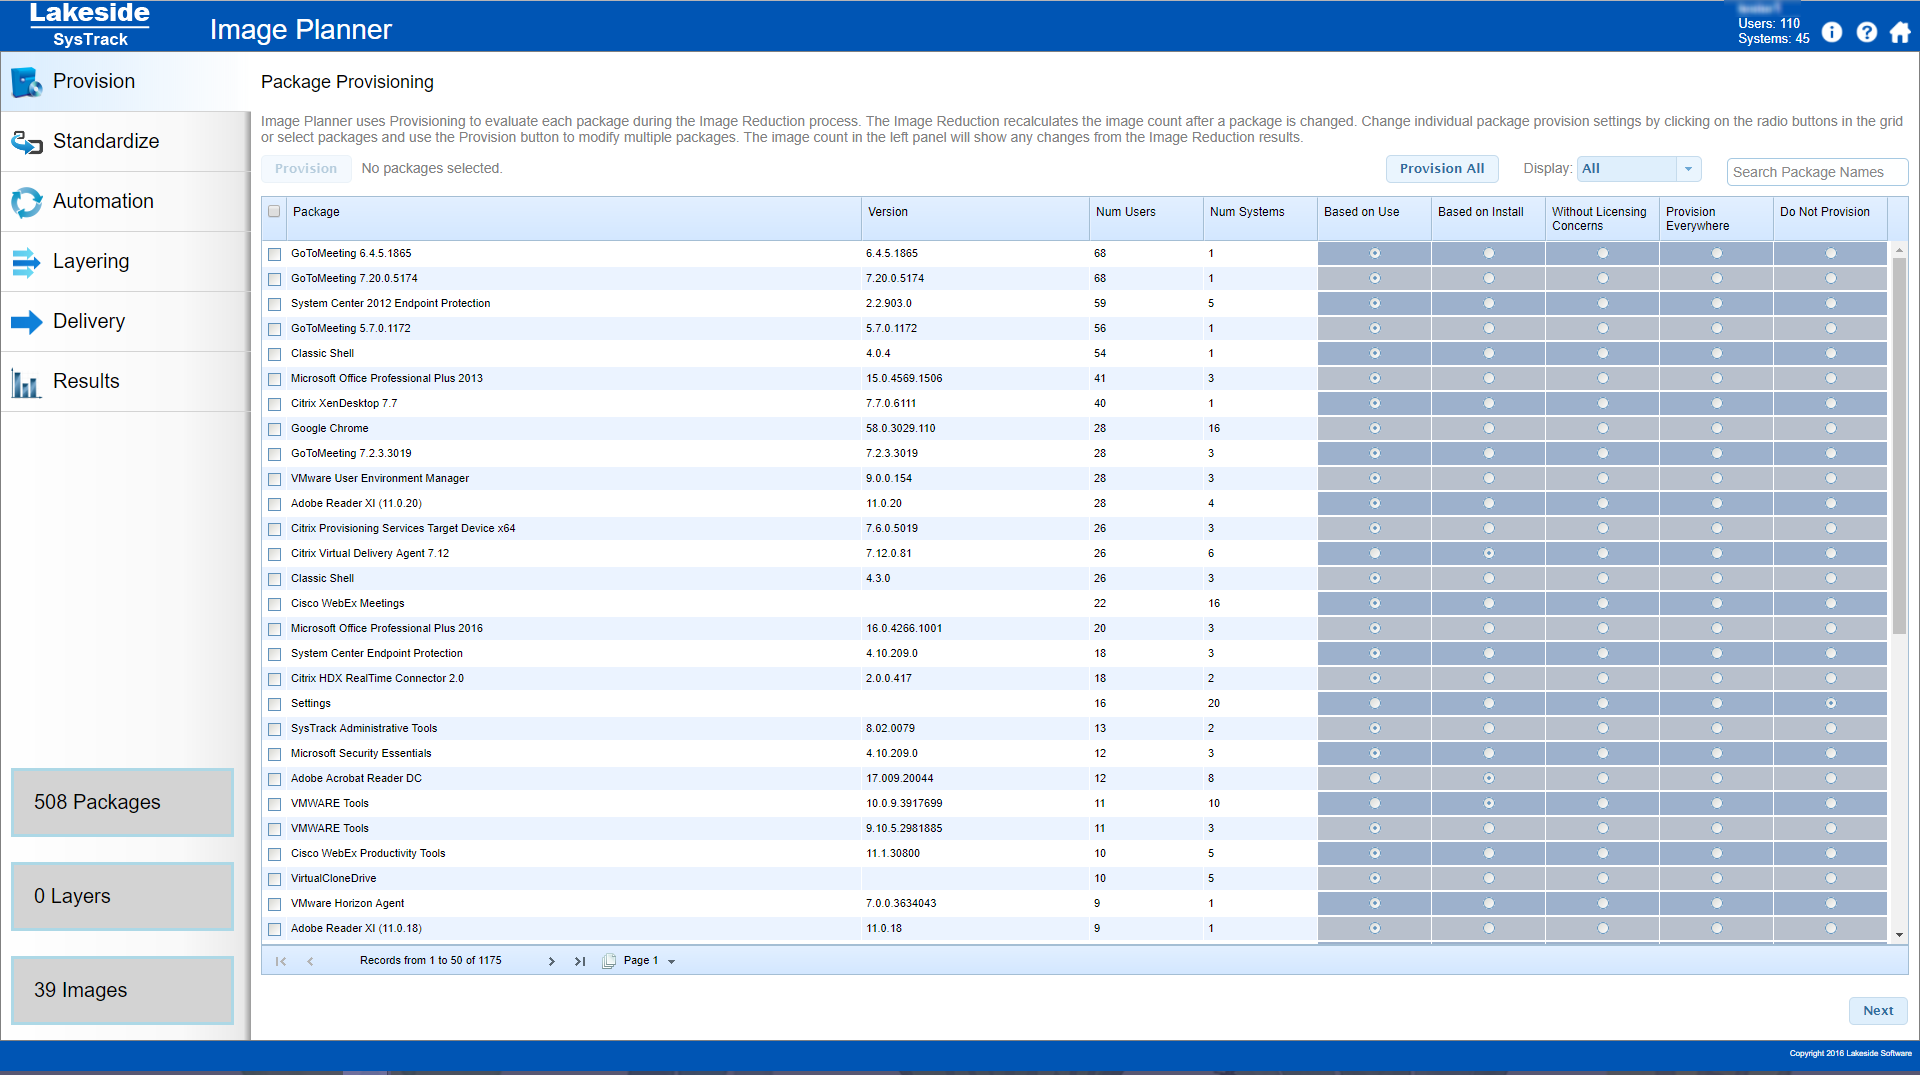Click the page copy icon in pager
This screenshot has width=1920, height=1075.
[x=609, y=961]
